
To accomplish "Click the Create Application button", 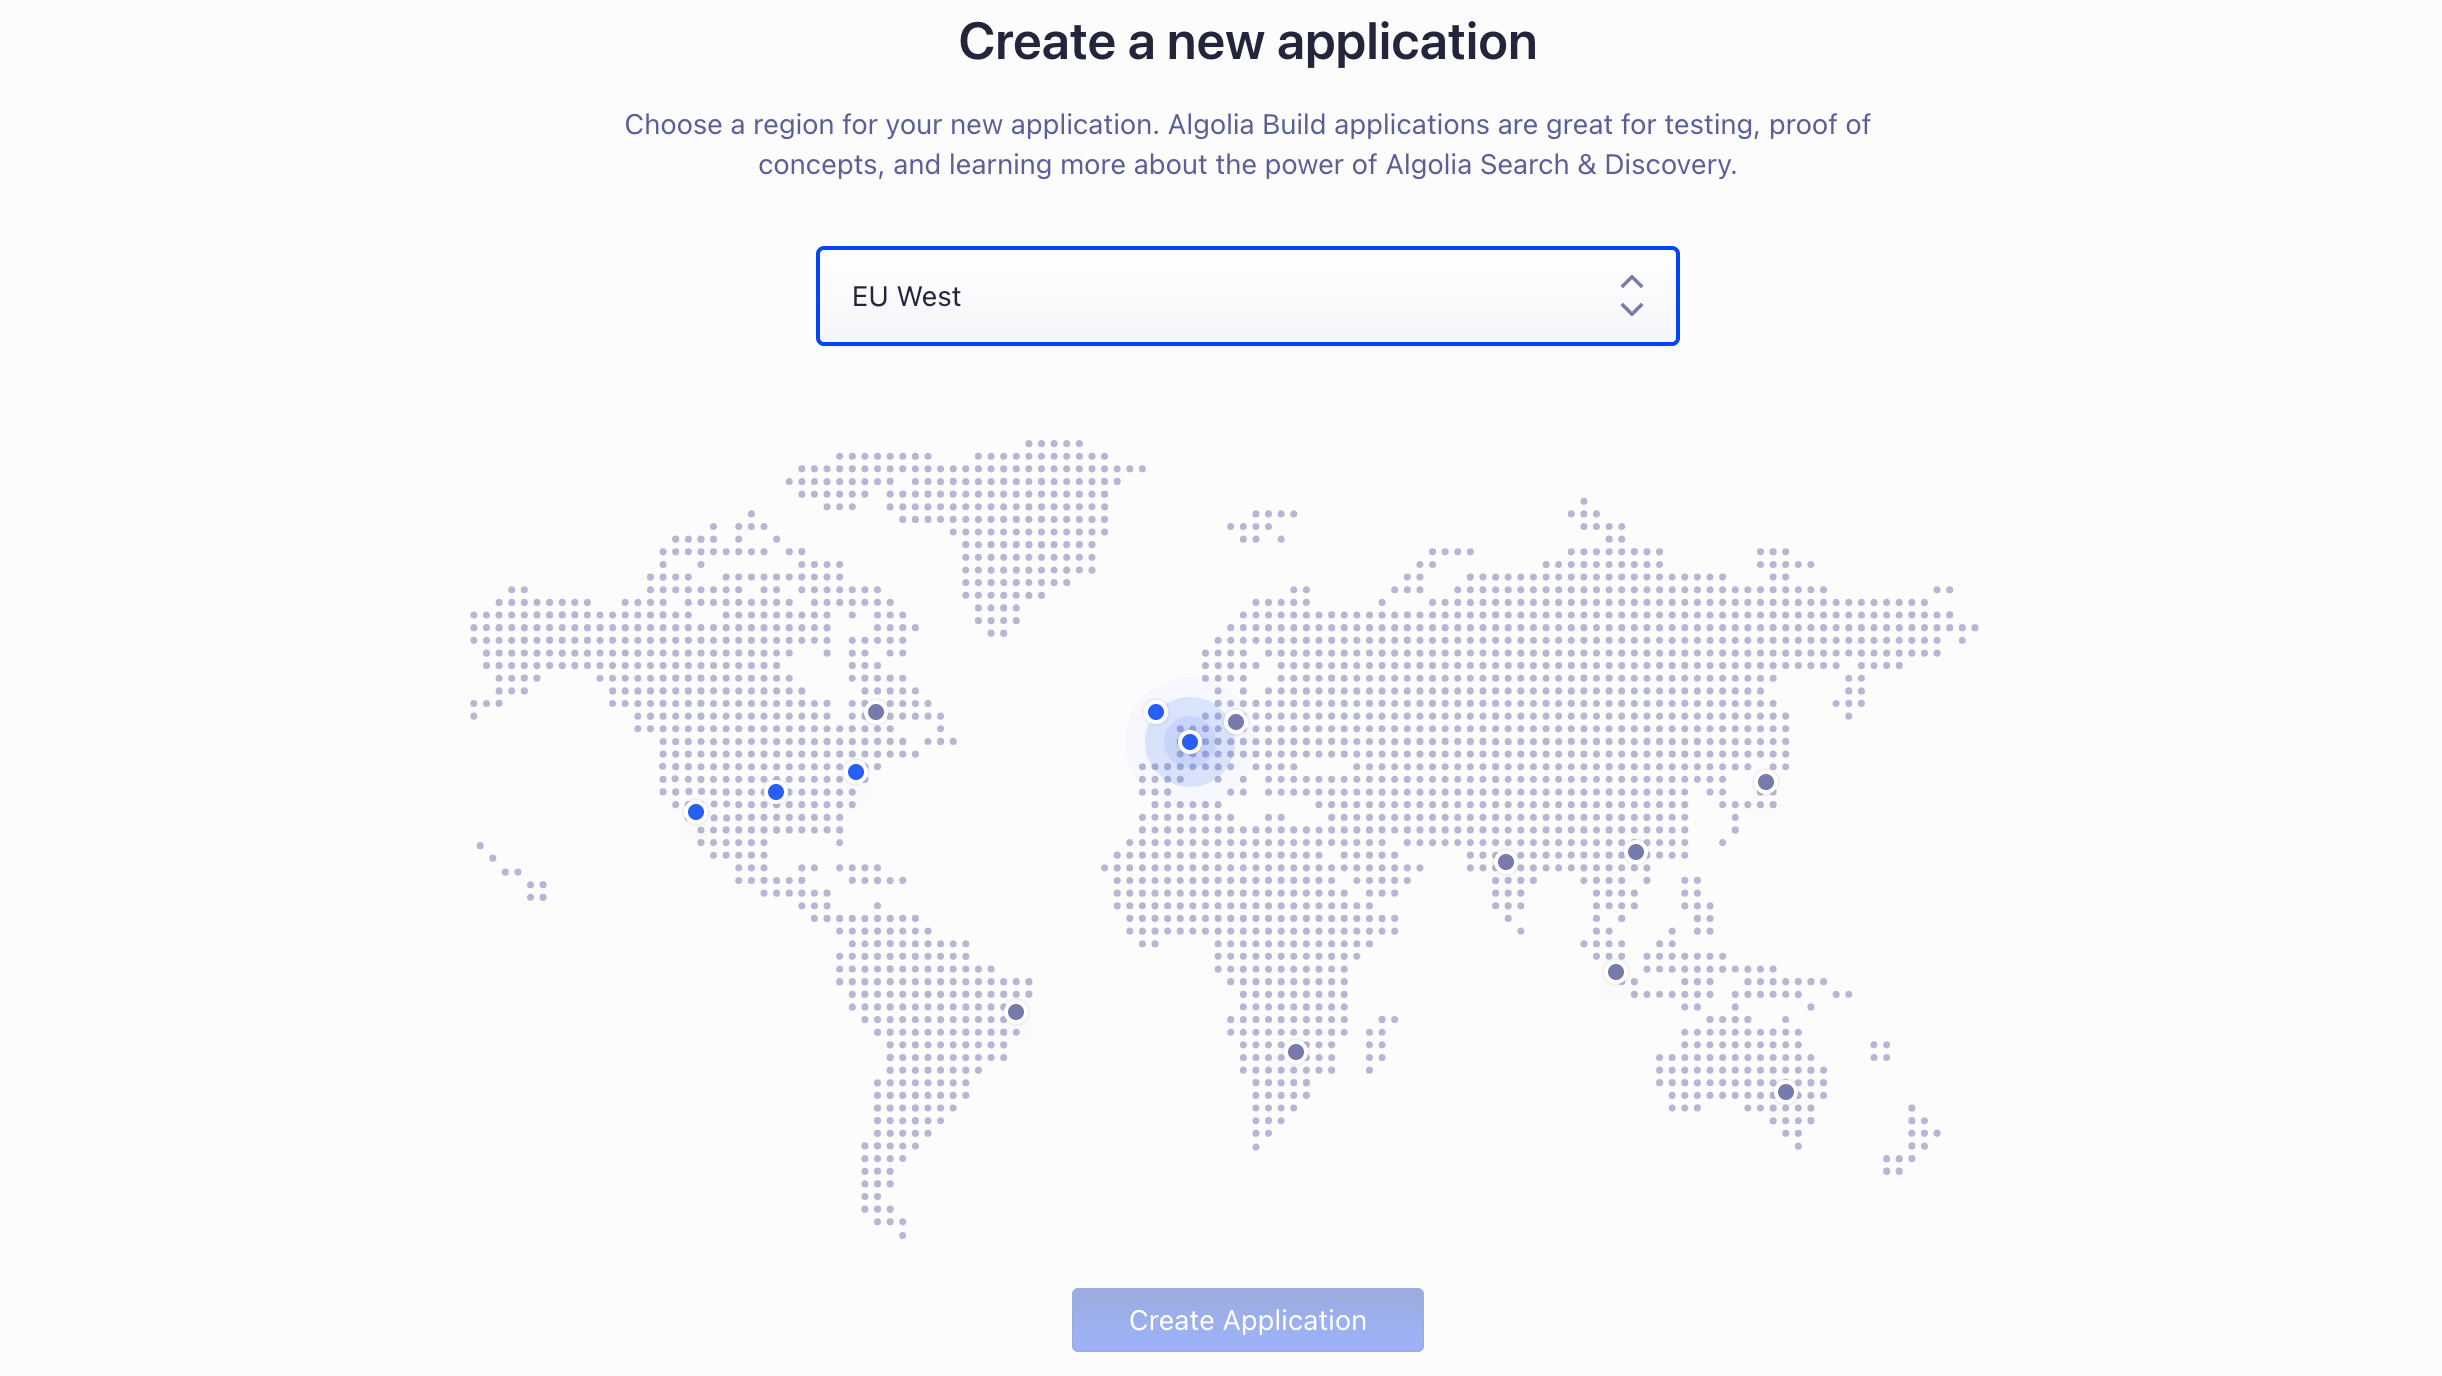I will click(1247, 1320).
